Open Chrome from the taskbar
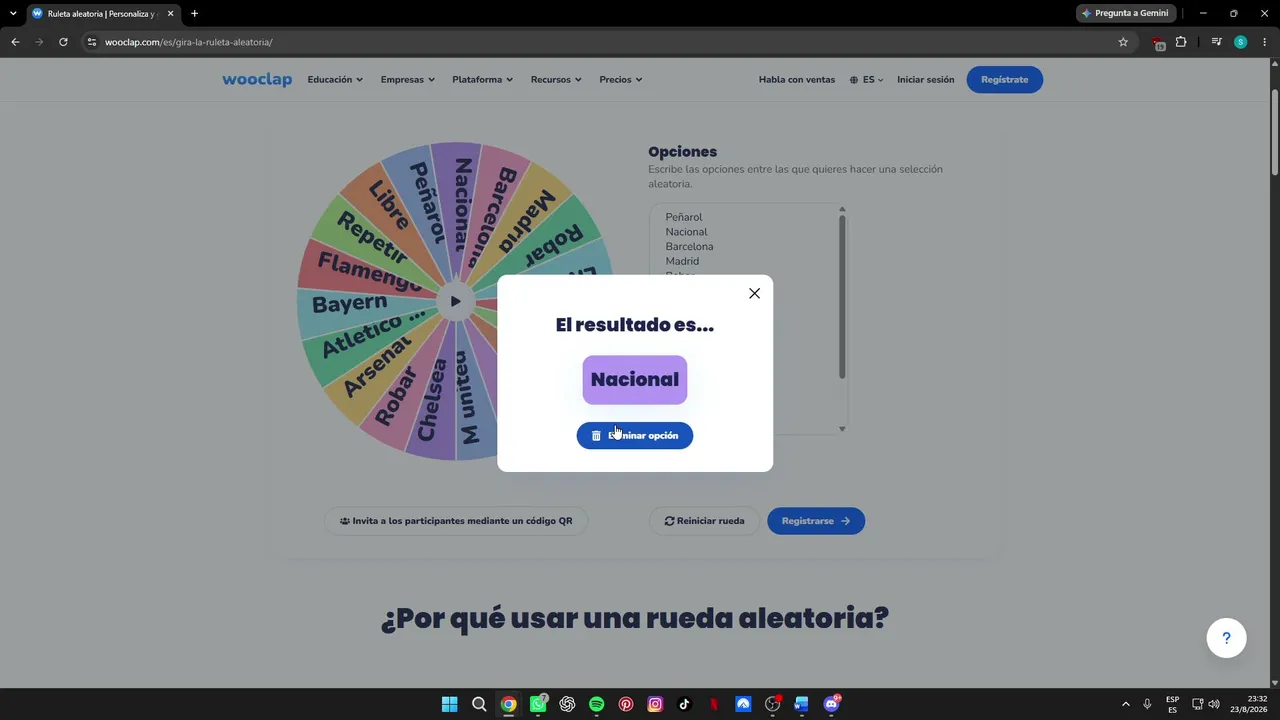Viewport: 1280px width, 720px height. coord(508,704)
